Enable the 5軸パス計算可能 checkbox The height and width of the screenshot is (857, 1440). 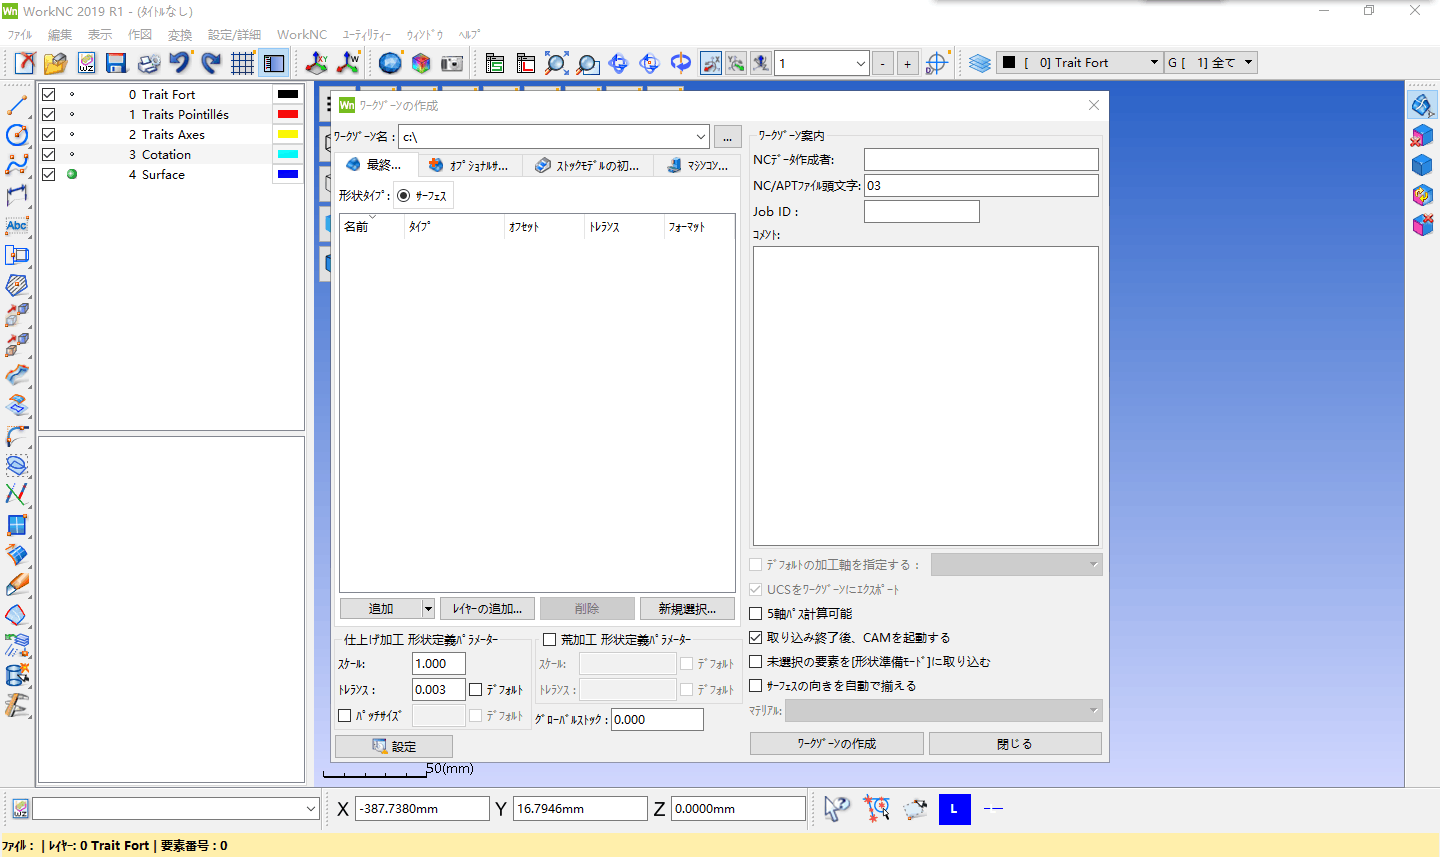tap(756, 614)
